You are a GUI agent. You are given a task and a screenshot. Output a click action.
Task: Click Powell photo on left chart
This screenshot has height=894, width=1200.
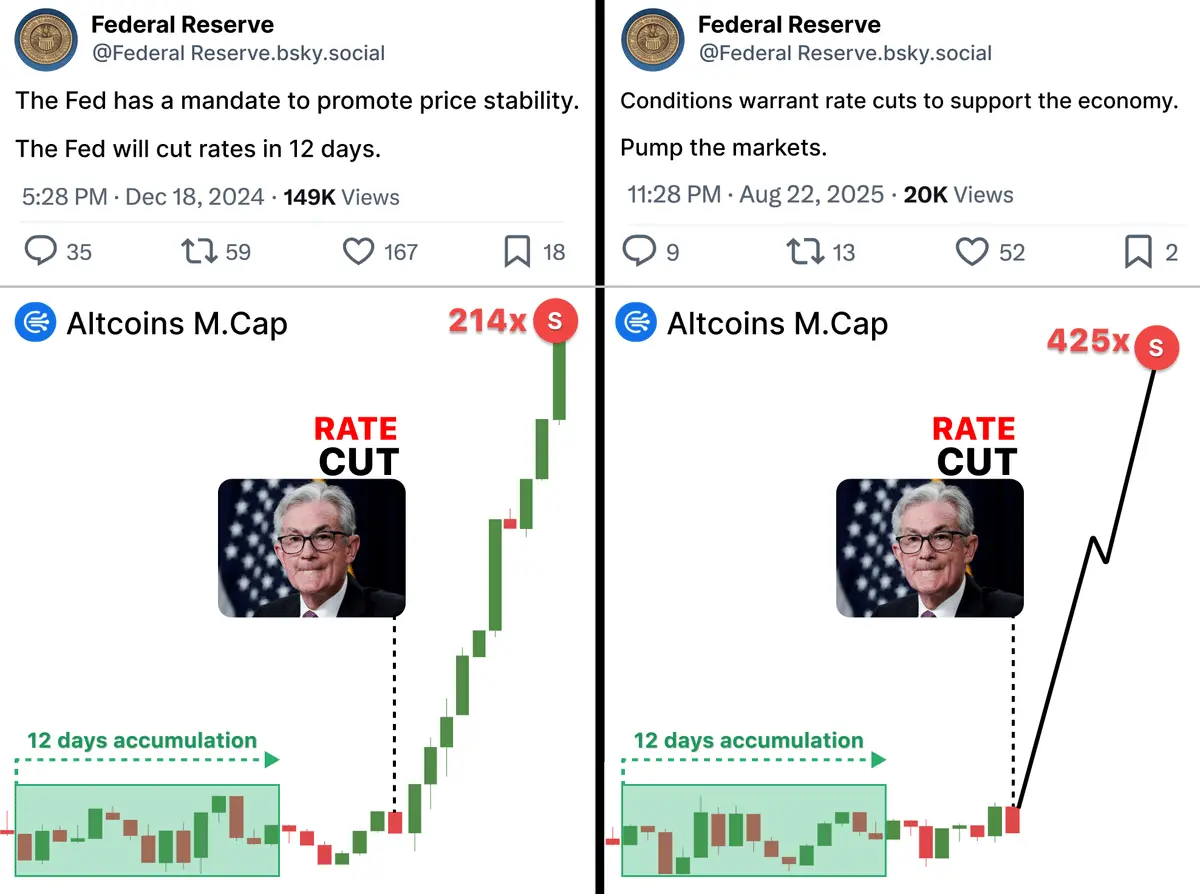pos(312,548)
